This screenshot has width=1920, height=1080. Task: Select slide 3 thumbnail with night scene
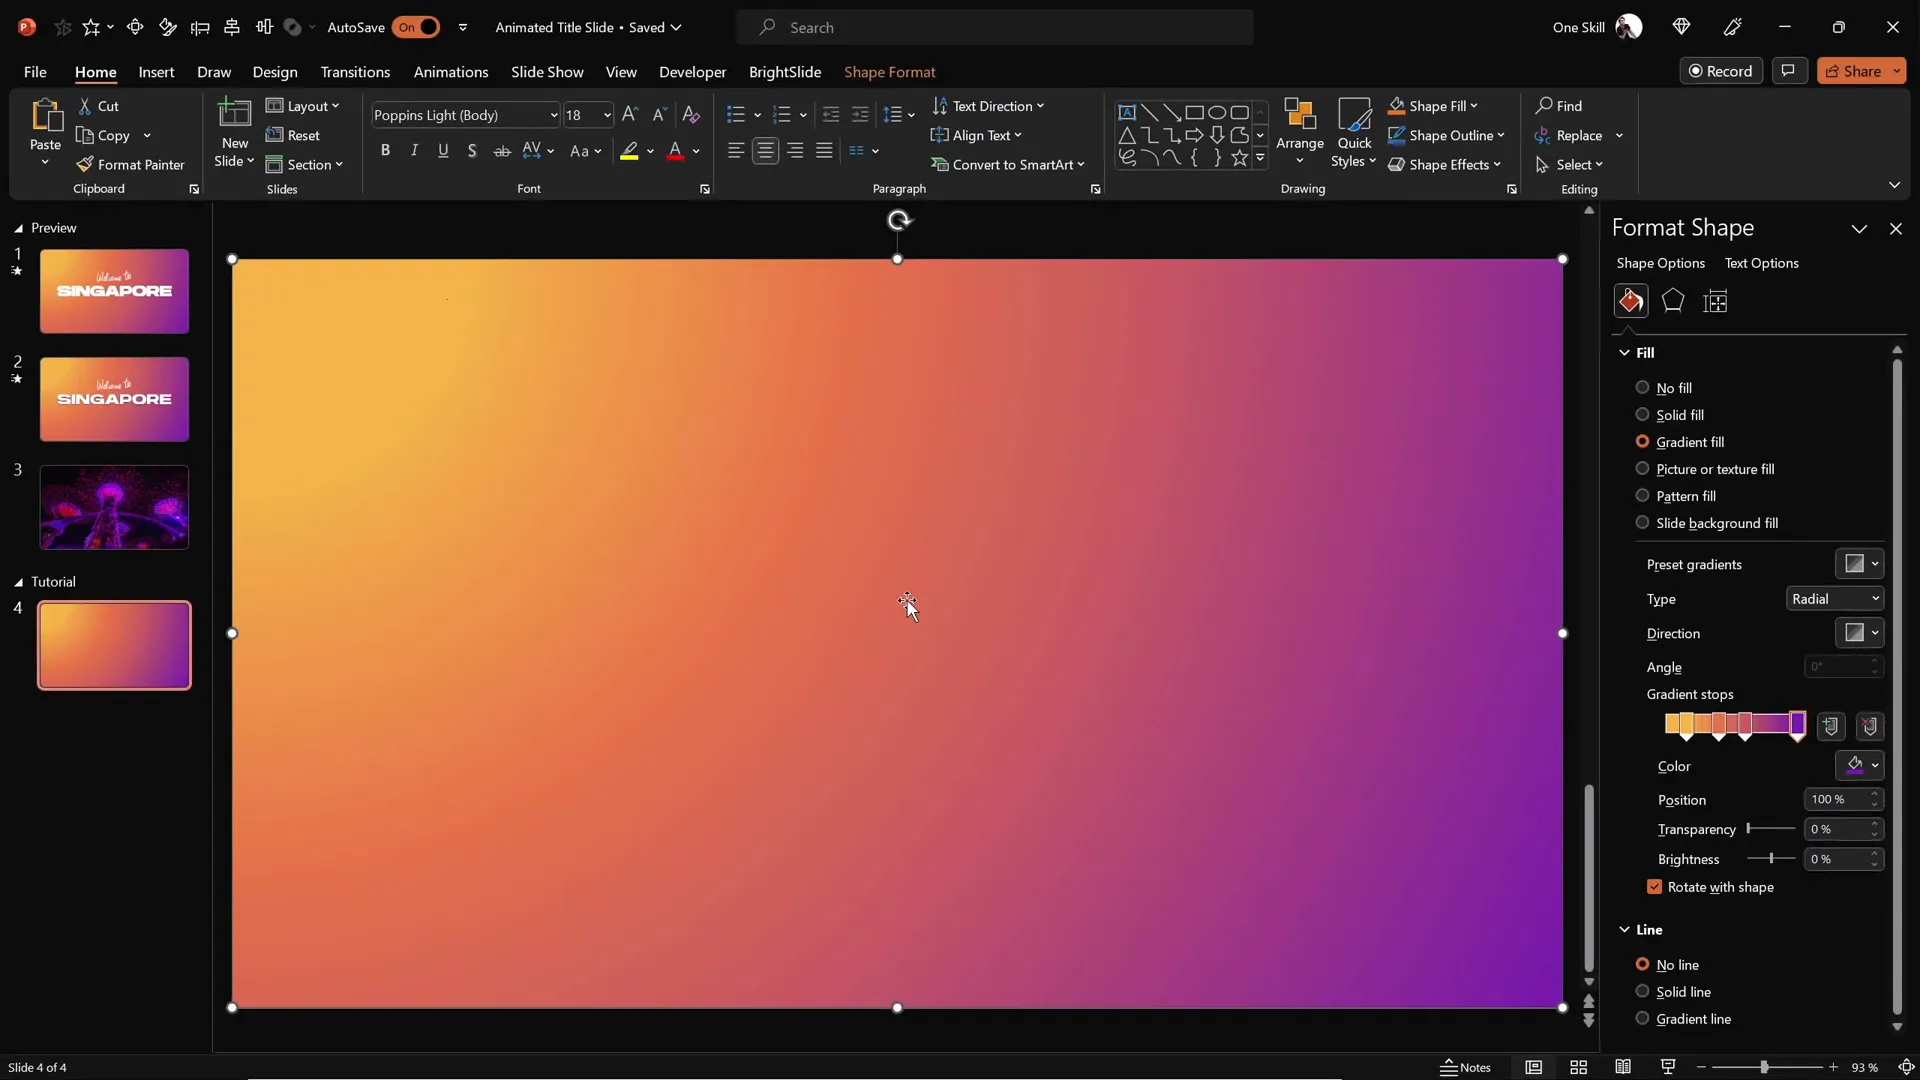pos(114,507)
